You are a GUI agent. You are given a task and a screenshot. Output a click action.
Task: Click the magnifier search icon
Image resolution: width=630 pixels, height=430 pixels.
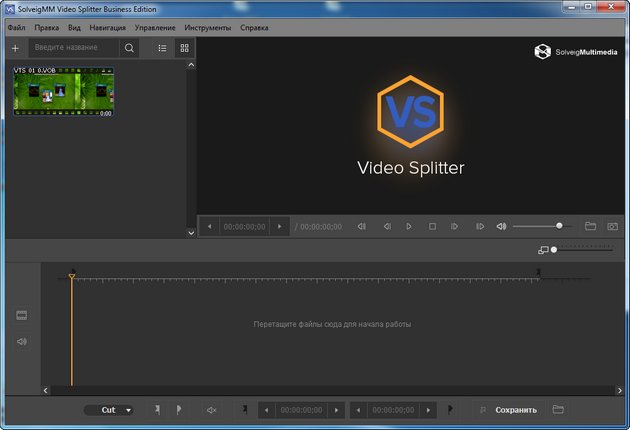(x=129, y=48)
